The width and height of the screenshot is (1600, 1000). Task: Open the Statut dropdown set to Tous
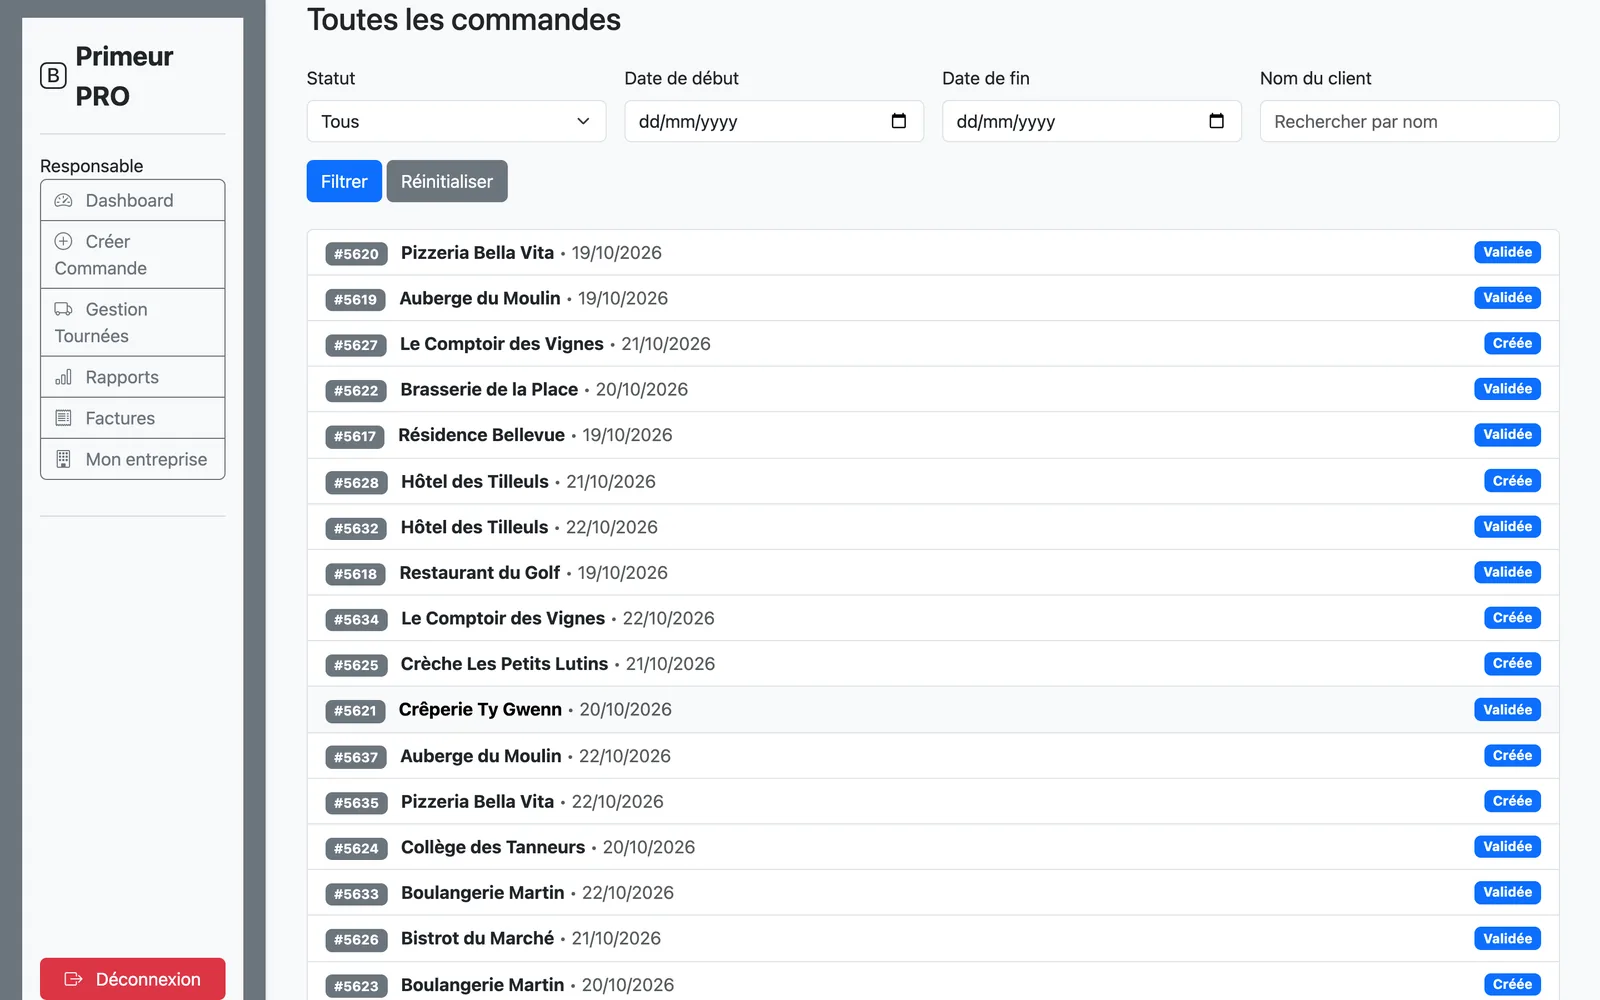(x=456, y=121)
